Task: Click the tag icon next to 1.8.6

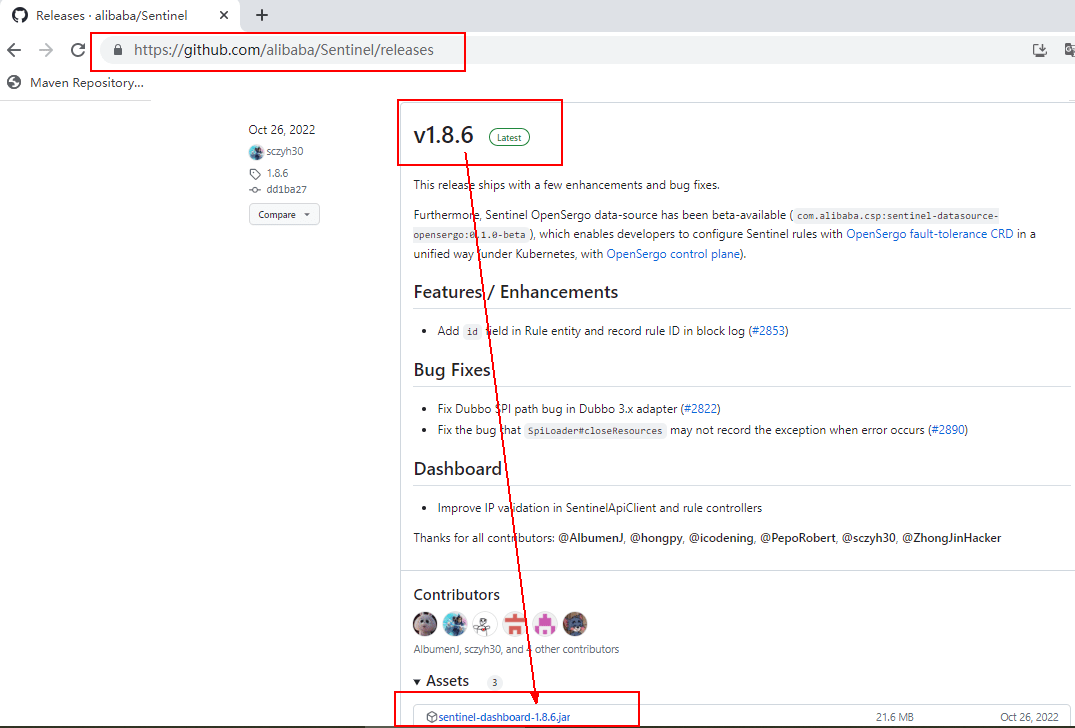Action: point(256,173)
